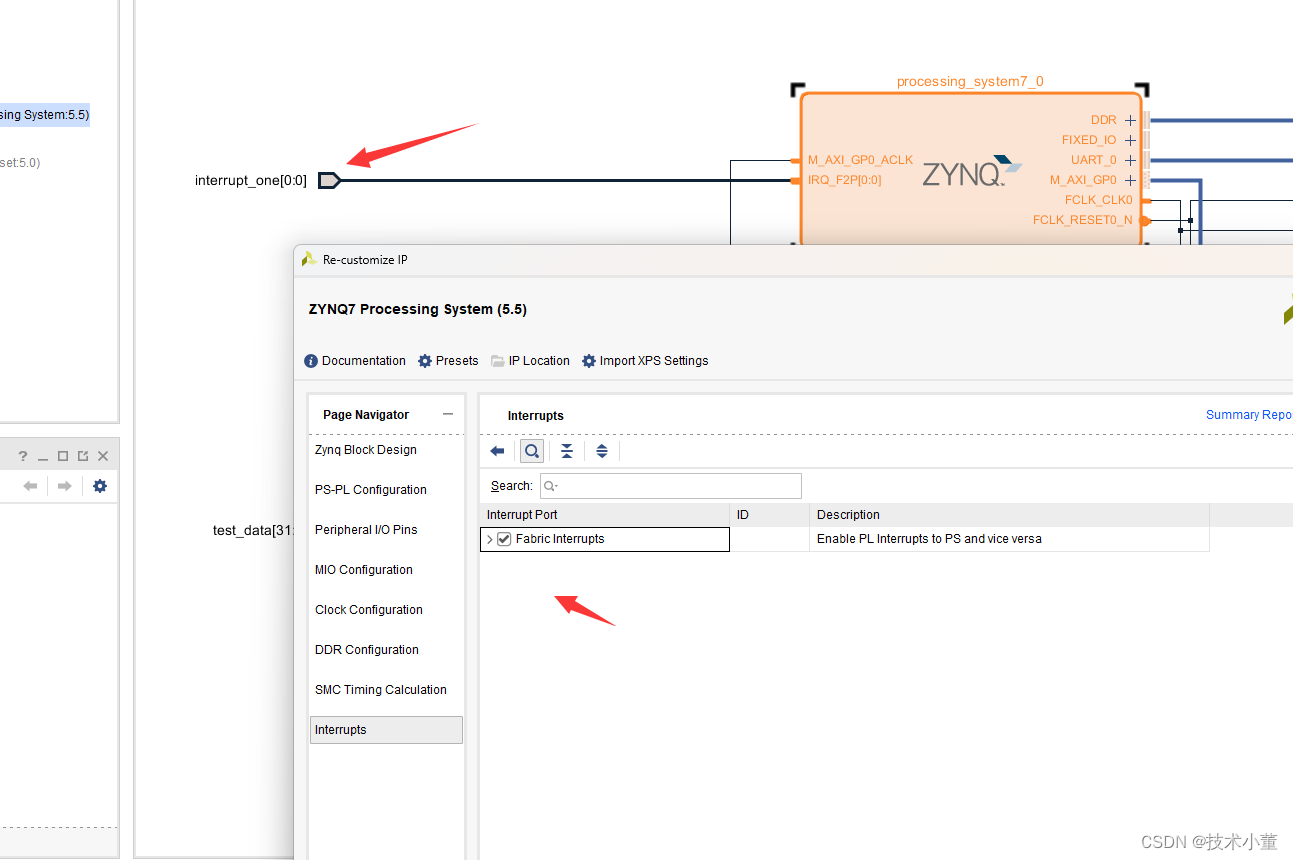This screenshot has width=1293, height=860.
Task: Click the ID column header
Action: (x=770, y=515)
